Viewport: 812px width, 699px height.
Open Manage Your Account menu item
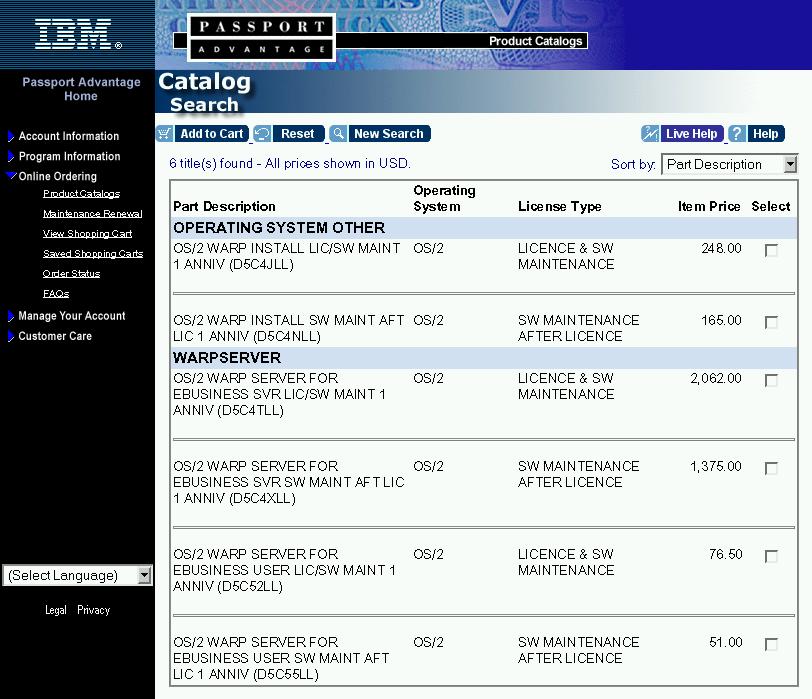point(71,316)
